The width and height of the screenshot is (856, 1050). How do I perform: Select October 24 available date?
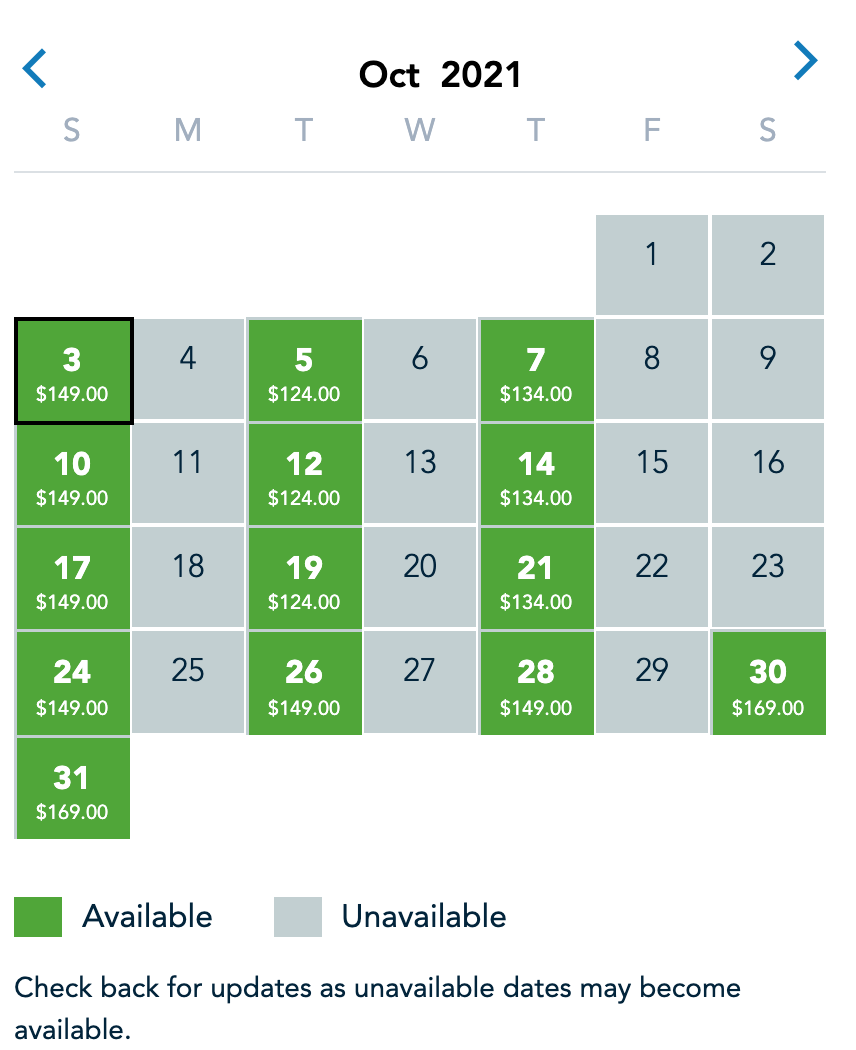[73, 683]
